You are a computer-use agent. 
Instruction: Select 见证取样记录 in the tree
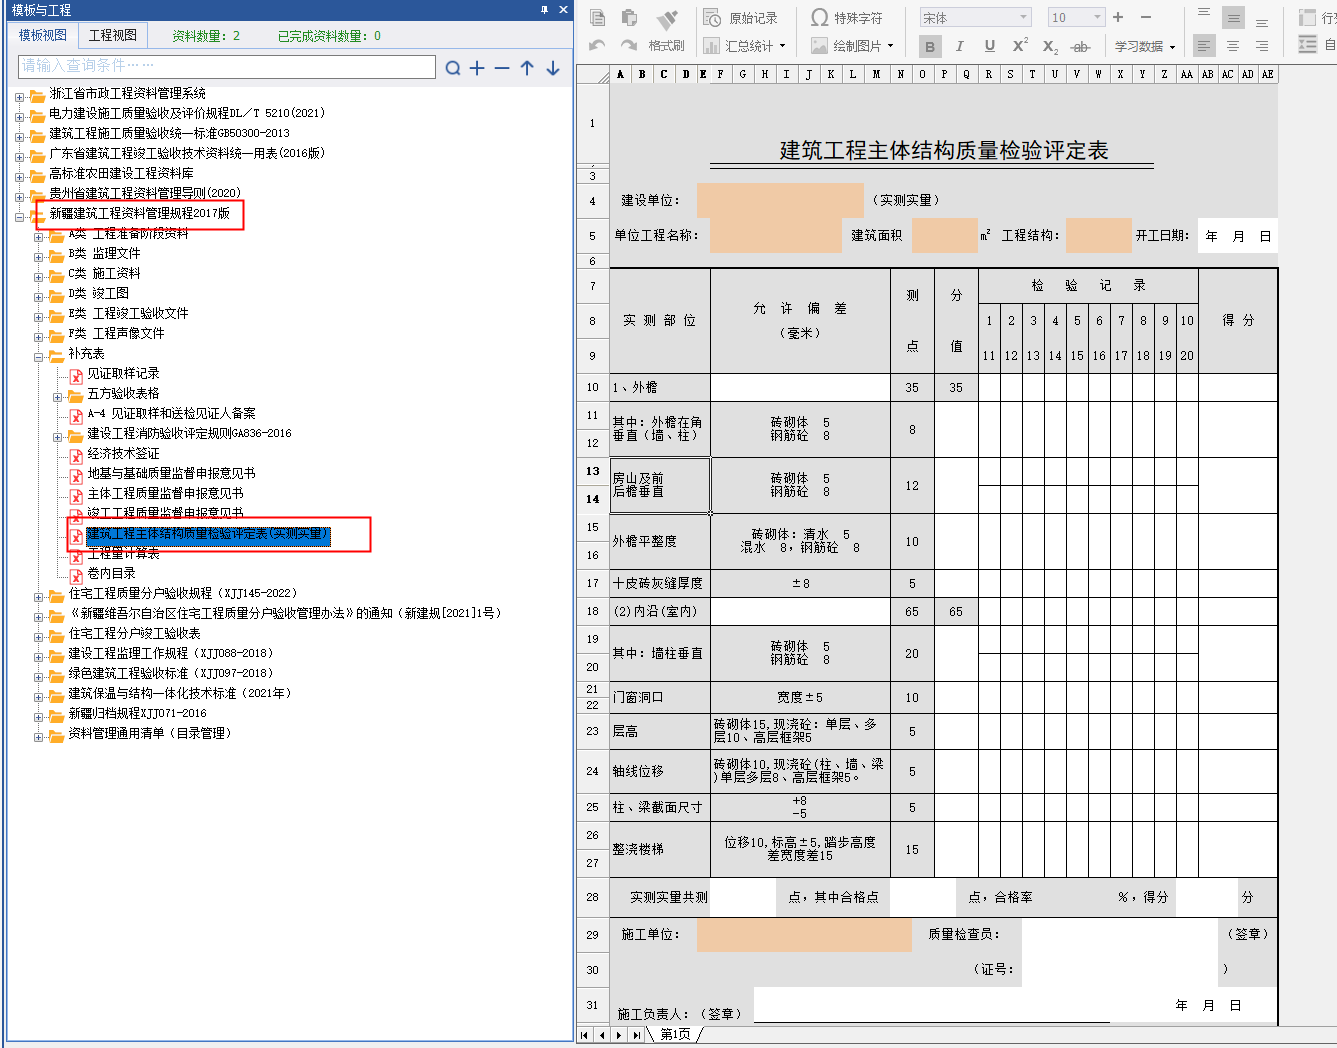coord(123,373)
